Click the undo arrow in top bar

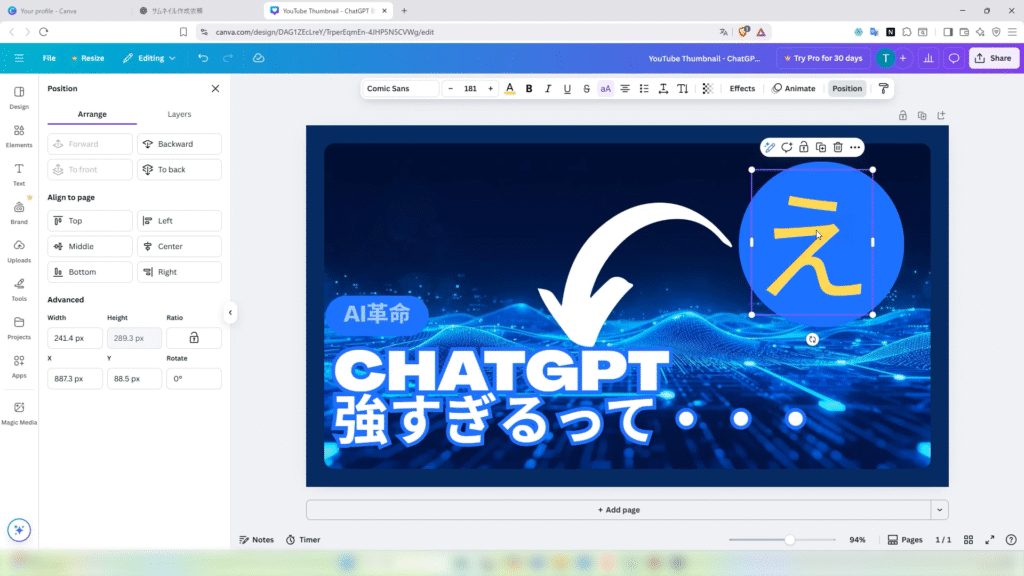204,58
